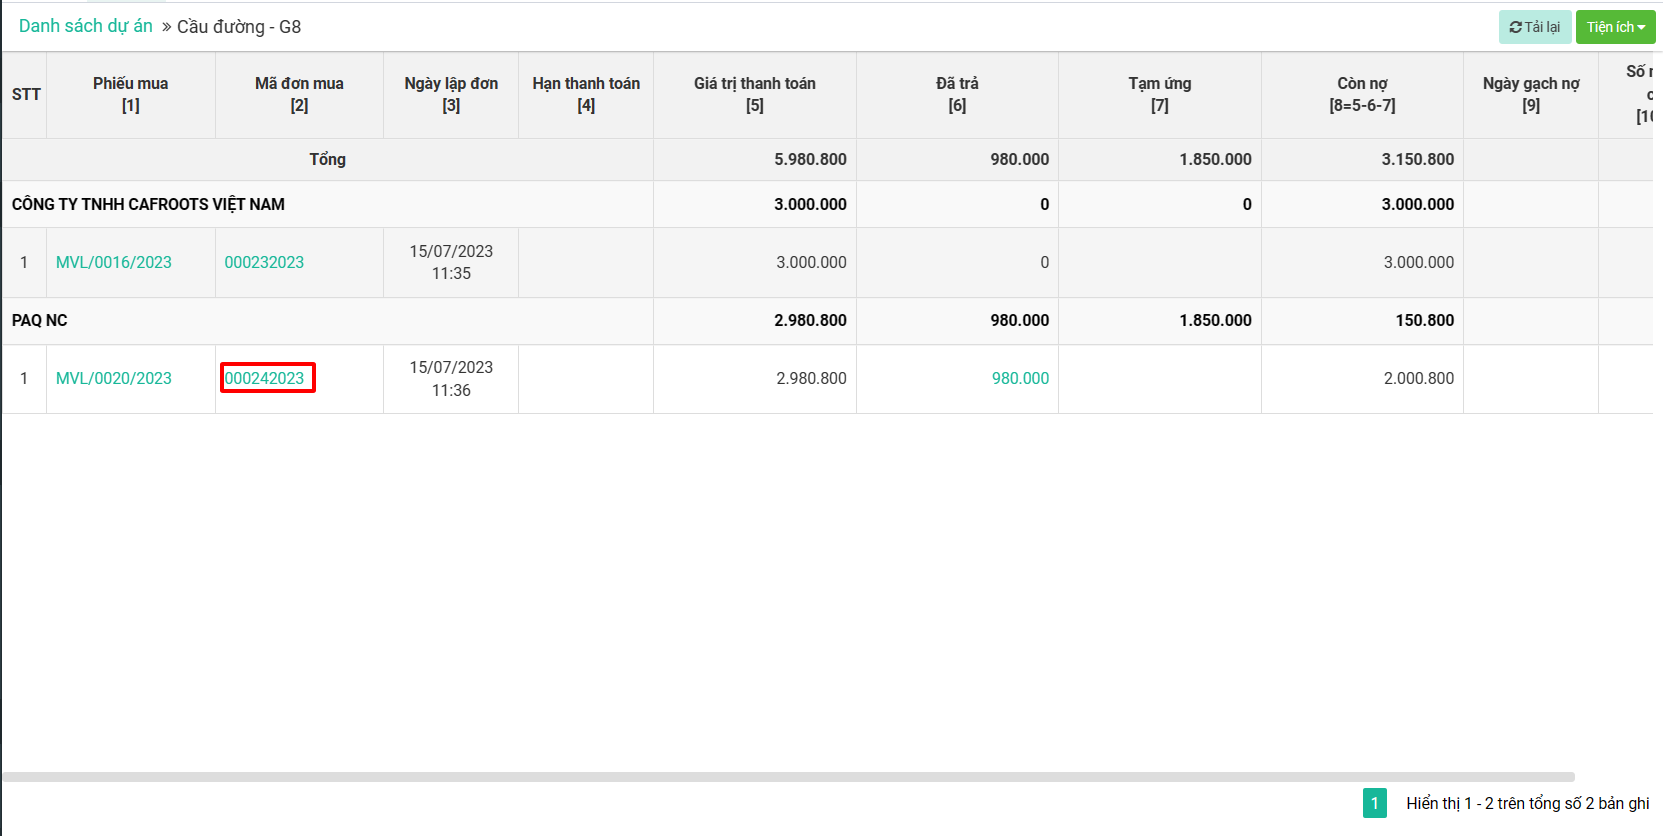Viewport: 1663px width, 836px height.
Task: Click the Hạn thanh toán [4] column header
Action: pos(586,95)
